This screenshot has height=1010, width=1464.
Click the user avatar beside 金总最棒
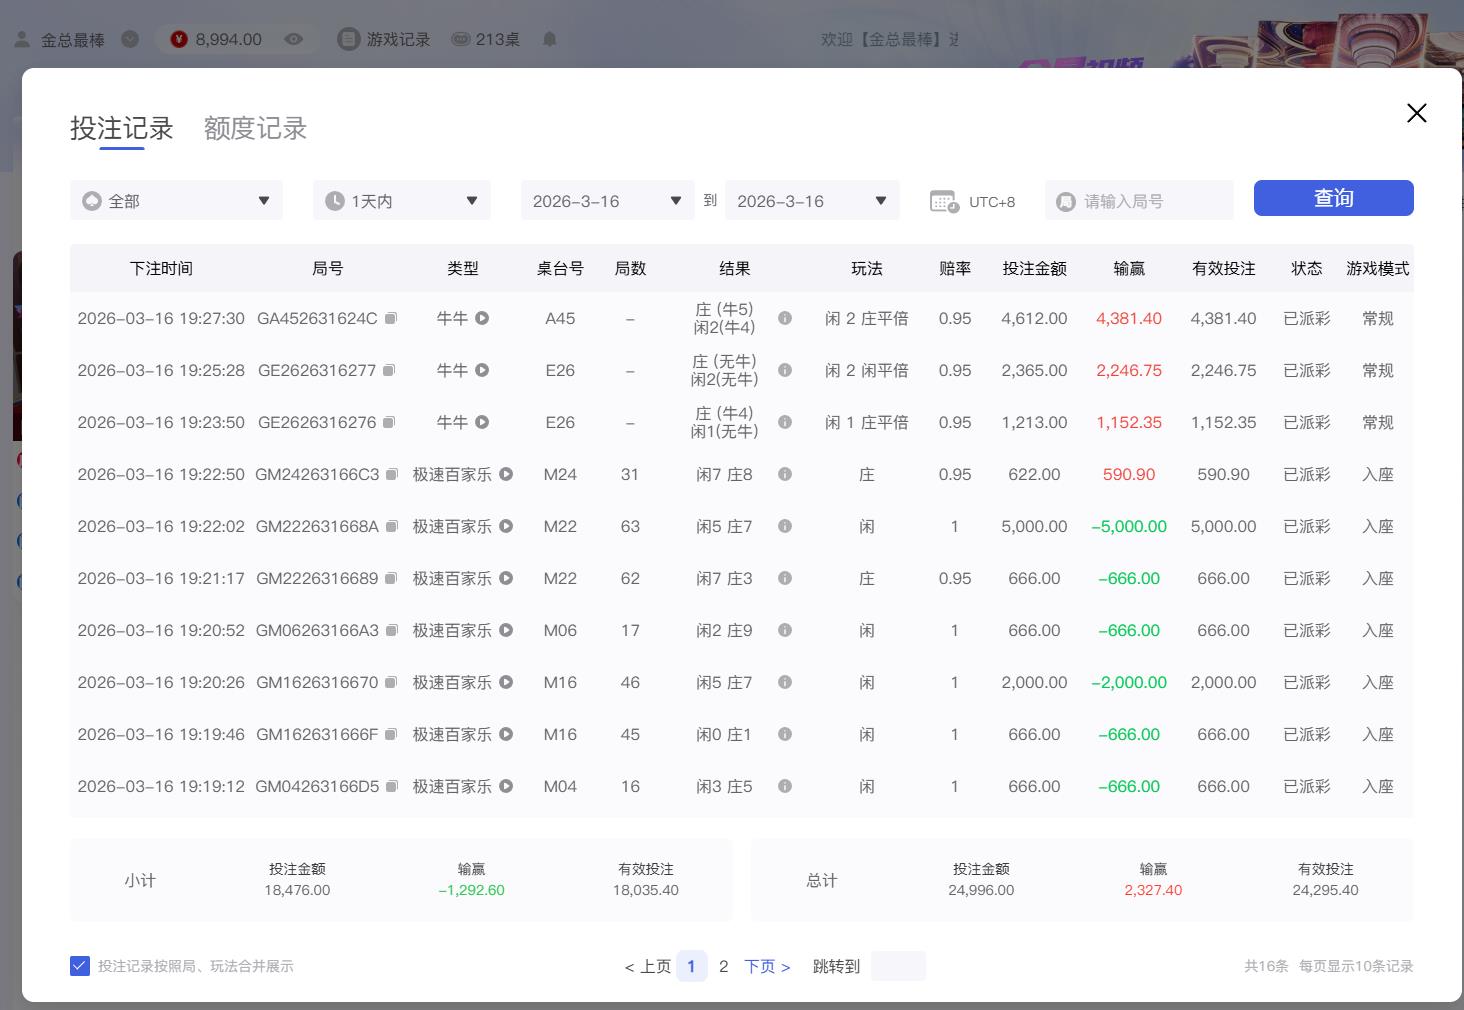pos(21,38)
